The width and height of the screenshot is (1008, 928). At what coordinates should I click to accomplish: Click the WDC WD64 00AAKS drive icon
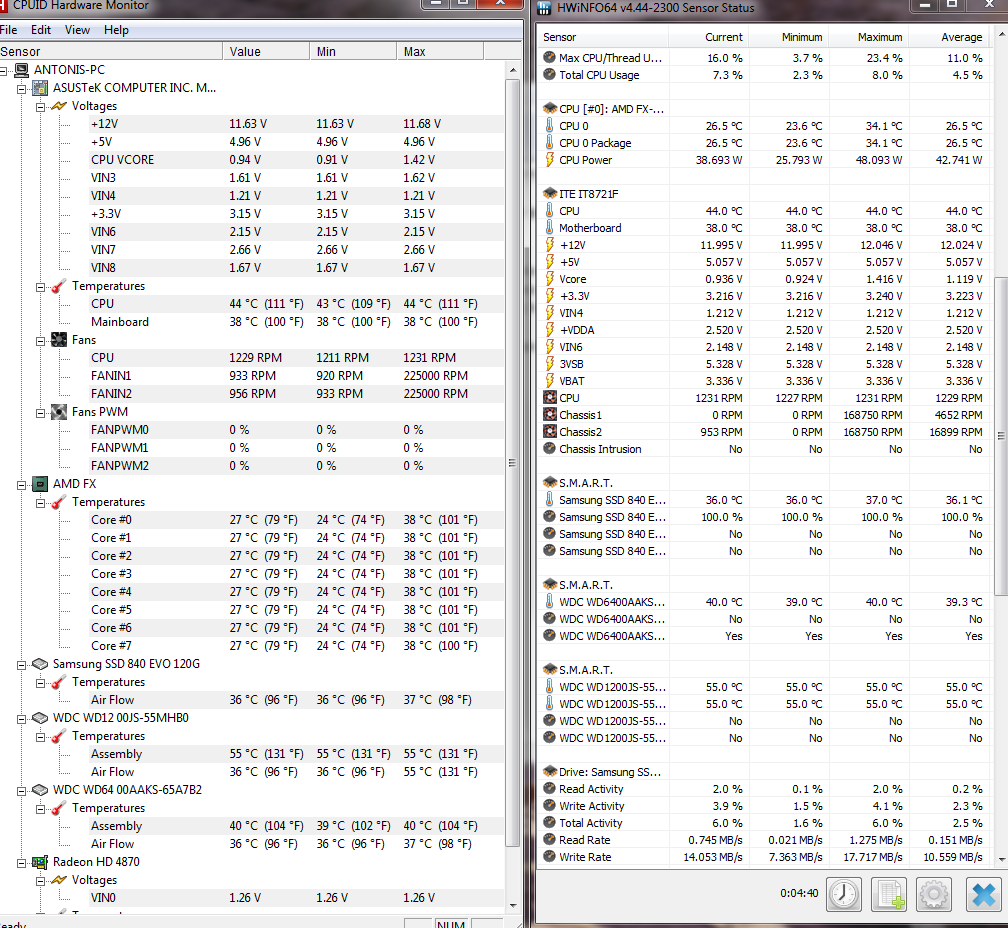click(x=40, y=789)
